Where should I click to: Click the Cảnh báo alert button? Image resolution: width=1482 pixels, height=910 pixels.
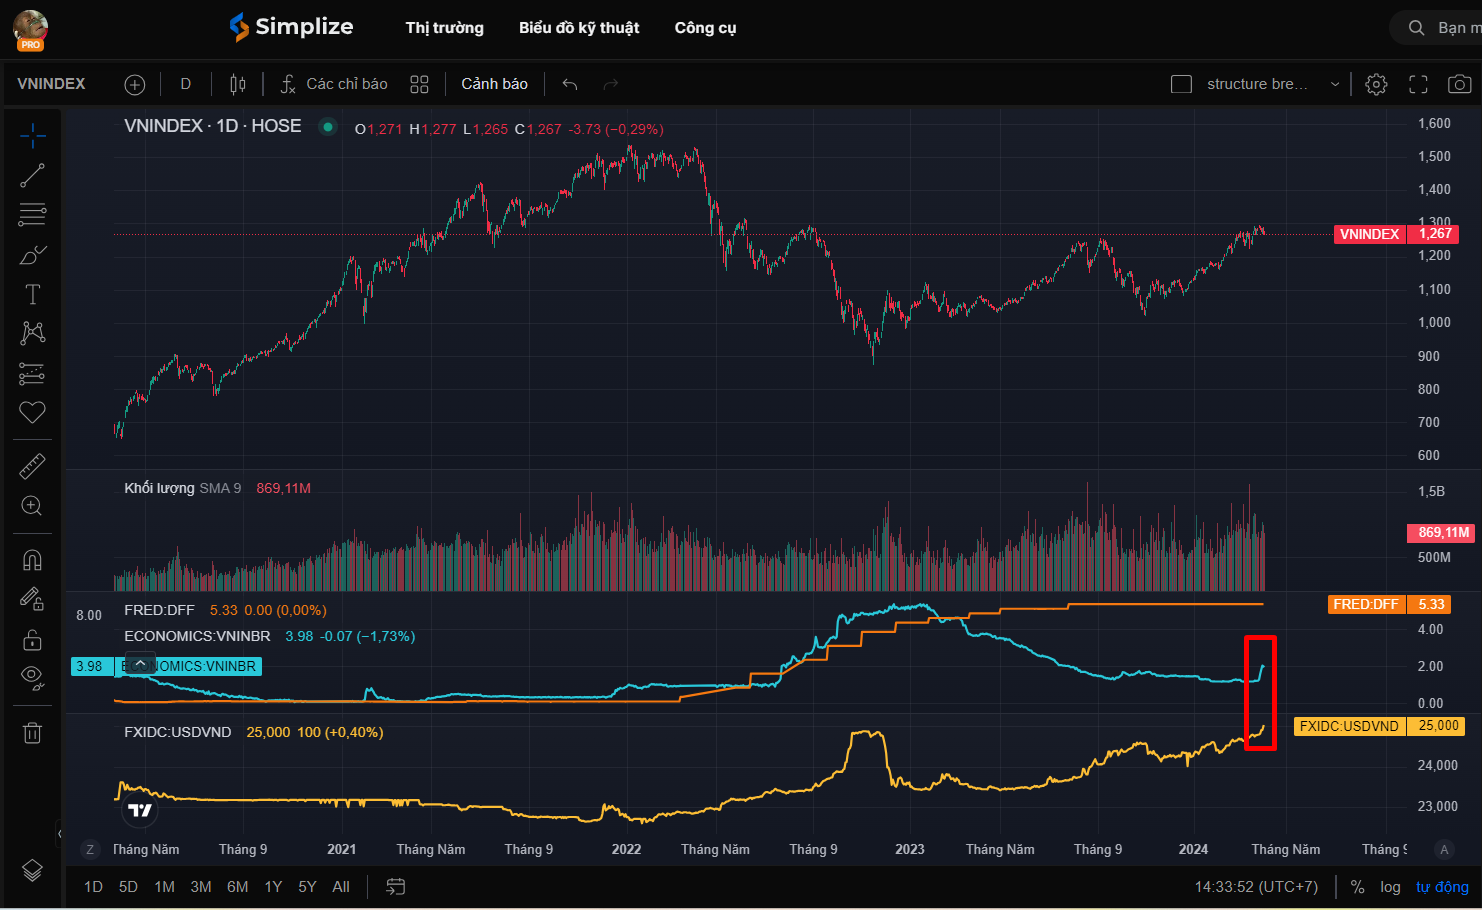(x=494, y=84)
